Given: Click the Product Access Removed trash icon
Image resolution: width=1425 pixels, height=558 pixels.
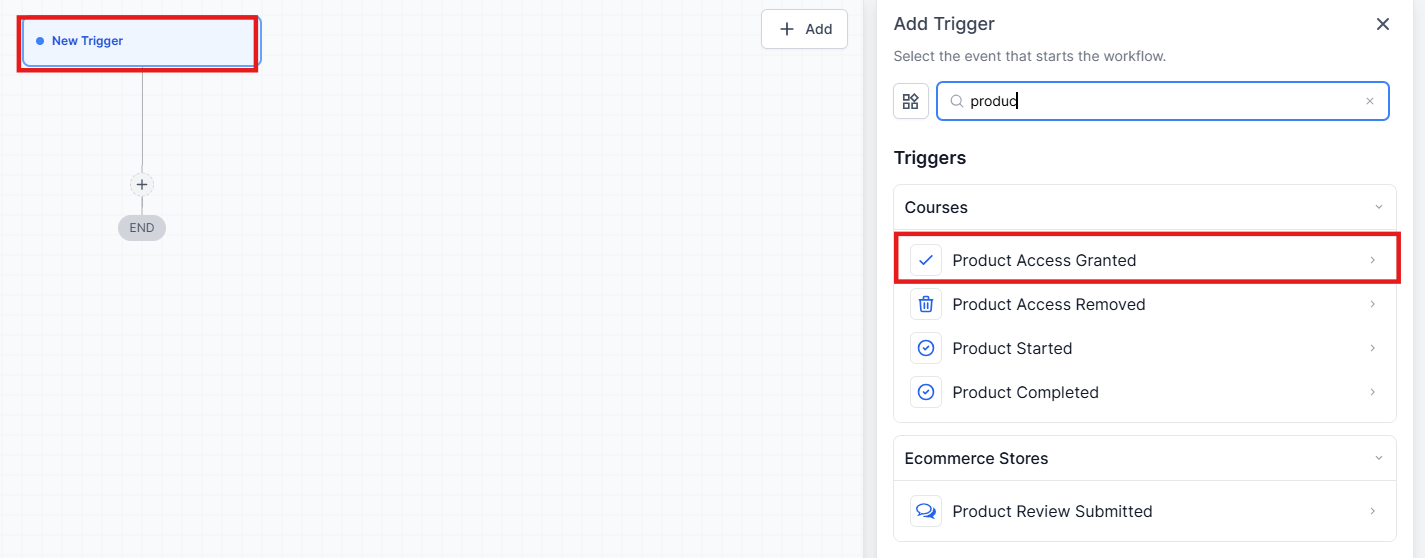Looking at the screenshot, I should [926, 304].
